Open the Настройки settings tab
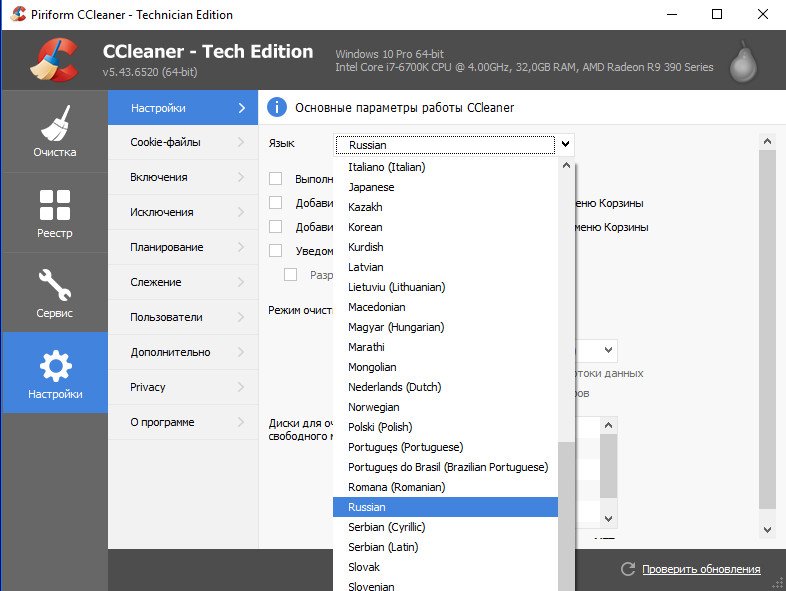786x591 pixels. pyautogui.click(x=183, y=108)
